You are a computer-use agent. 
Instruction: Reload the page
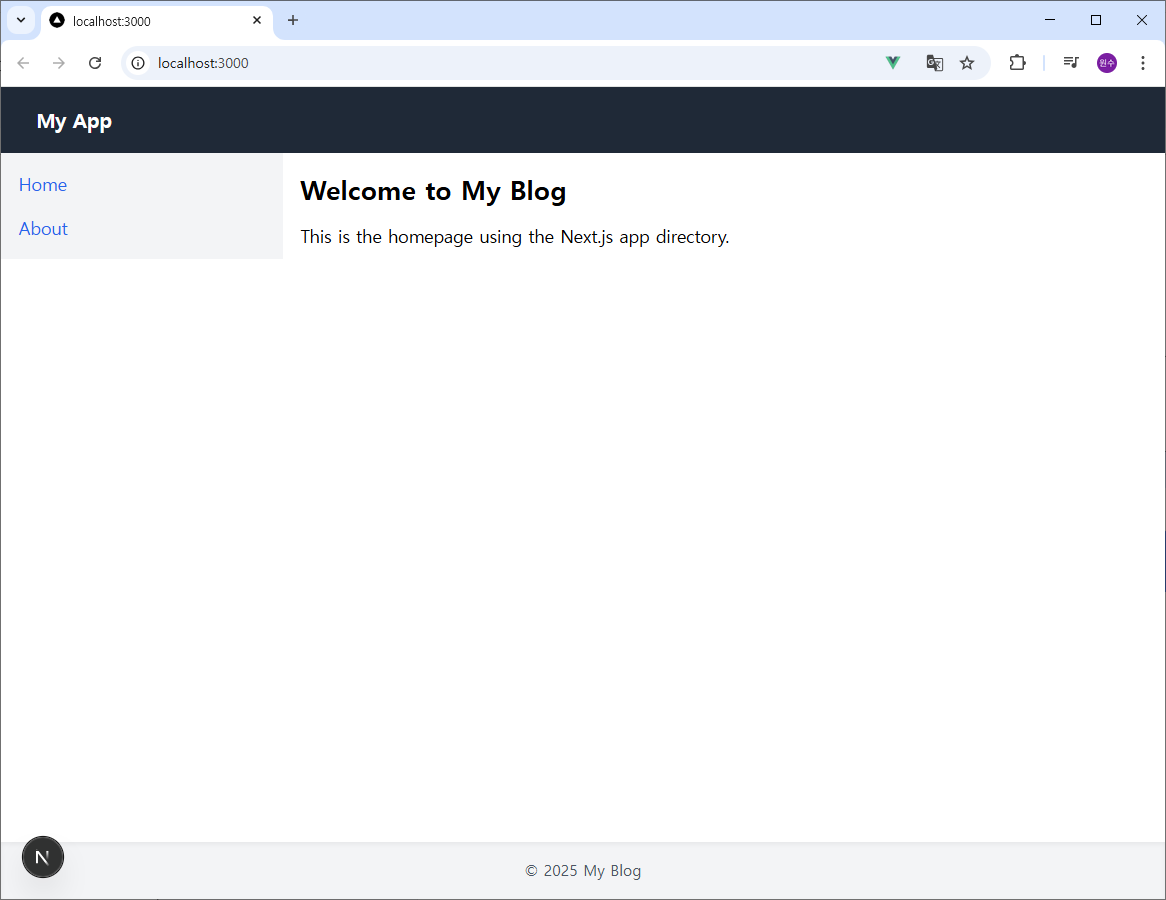[94, 63]
